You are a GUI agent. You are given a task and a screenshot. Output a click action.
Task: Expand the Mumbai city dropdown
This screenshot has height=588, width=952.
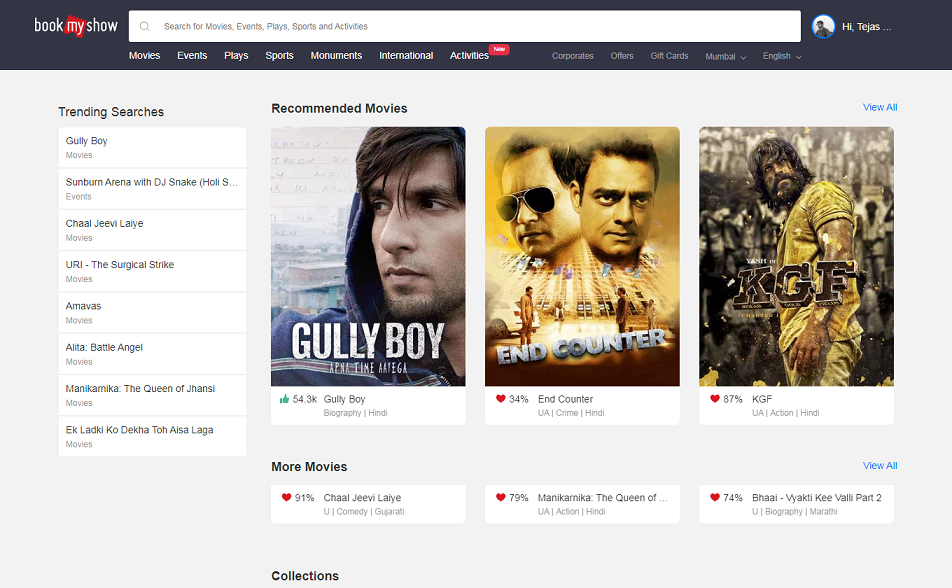pos(725,56)
